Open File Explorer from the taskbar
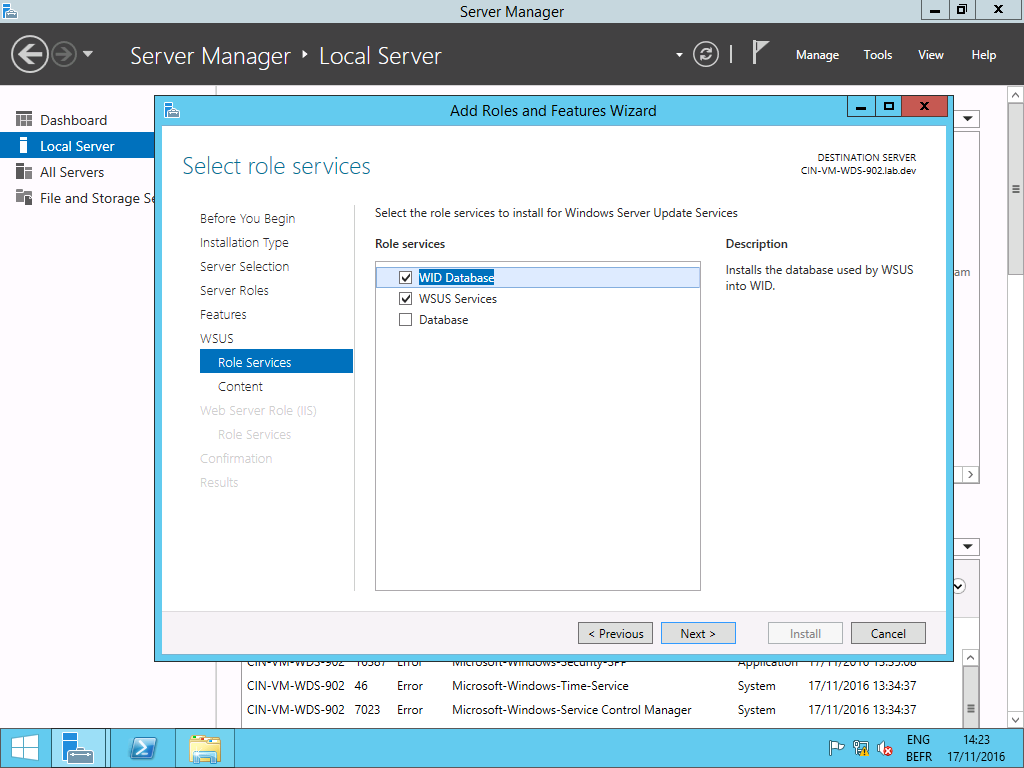The image size is (1024, 768). point(205,748)
